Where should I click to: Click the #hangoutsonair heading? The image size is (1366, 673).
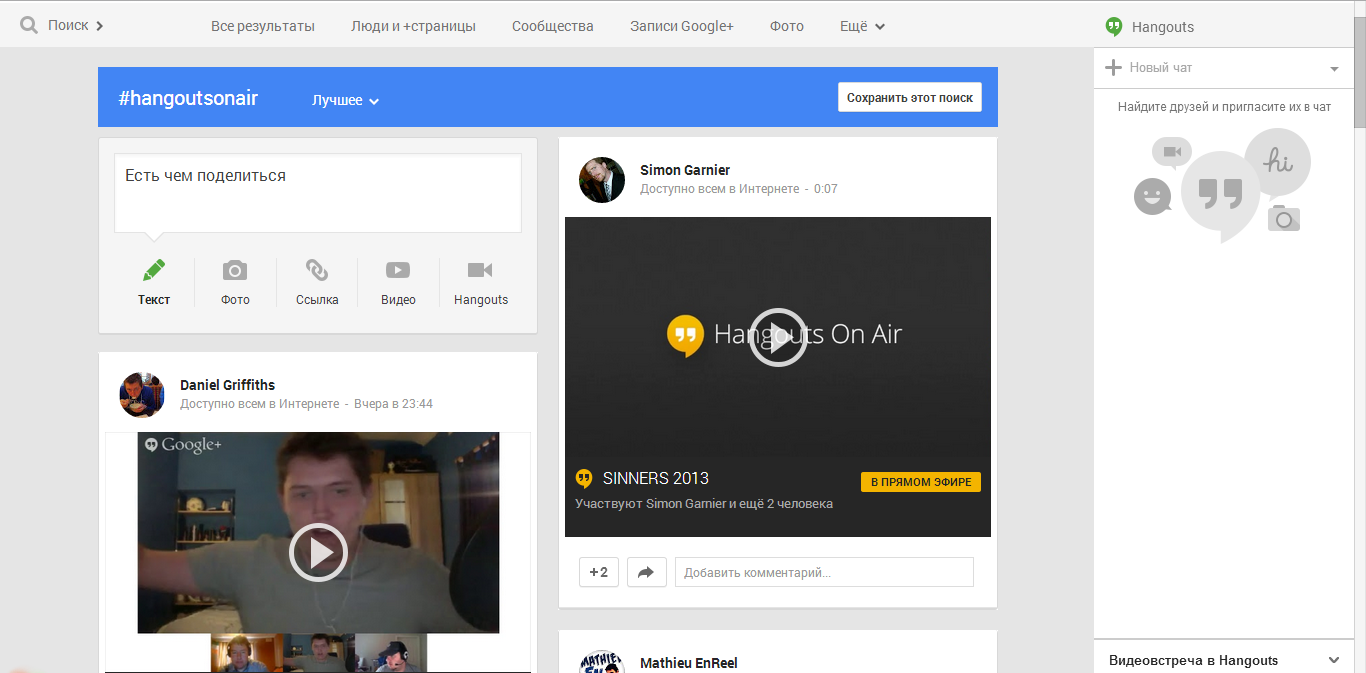click(x=188, y=98)
